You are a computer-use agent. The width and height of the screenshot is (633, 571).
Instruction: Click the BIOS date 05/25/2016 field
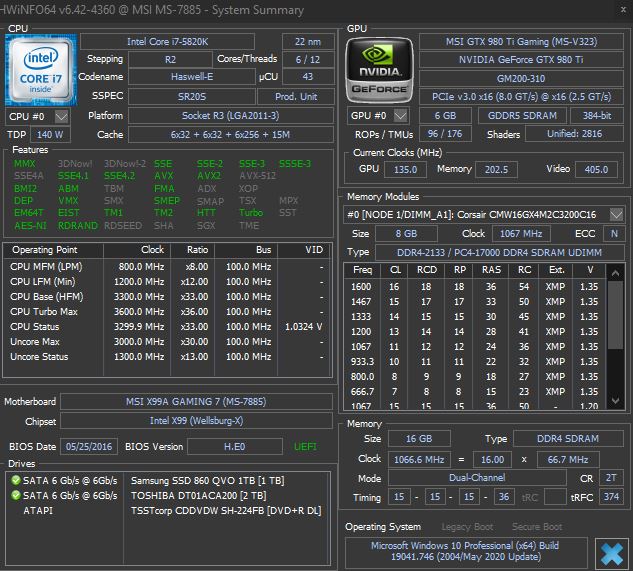tap(89, 447)
